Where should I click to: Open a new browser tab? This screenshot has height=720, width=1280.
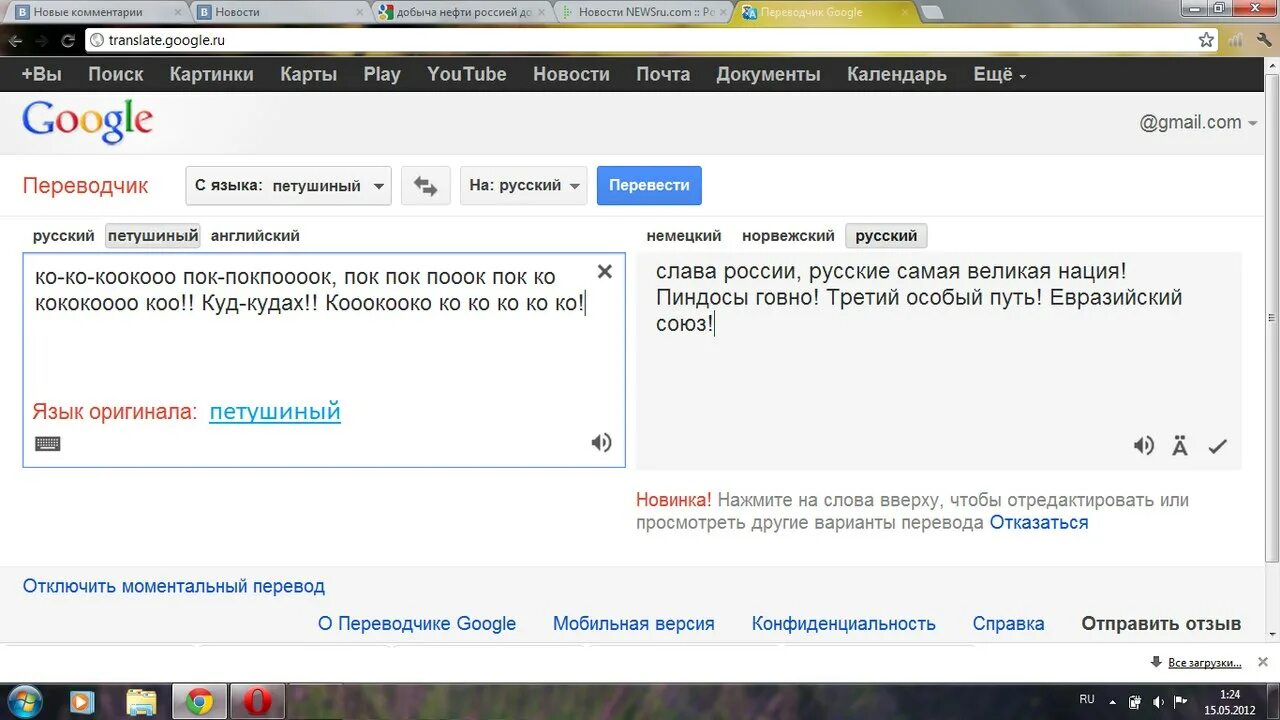click(931, 13)
